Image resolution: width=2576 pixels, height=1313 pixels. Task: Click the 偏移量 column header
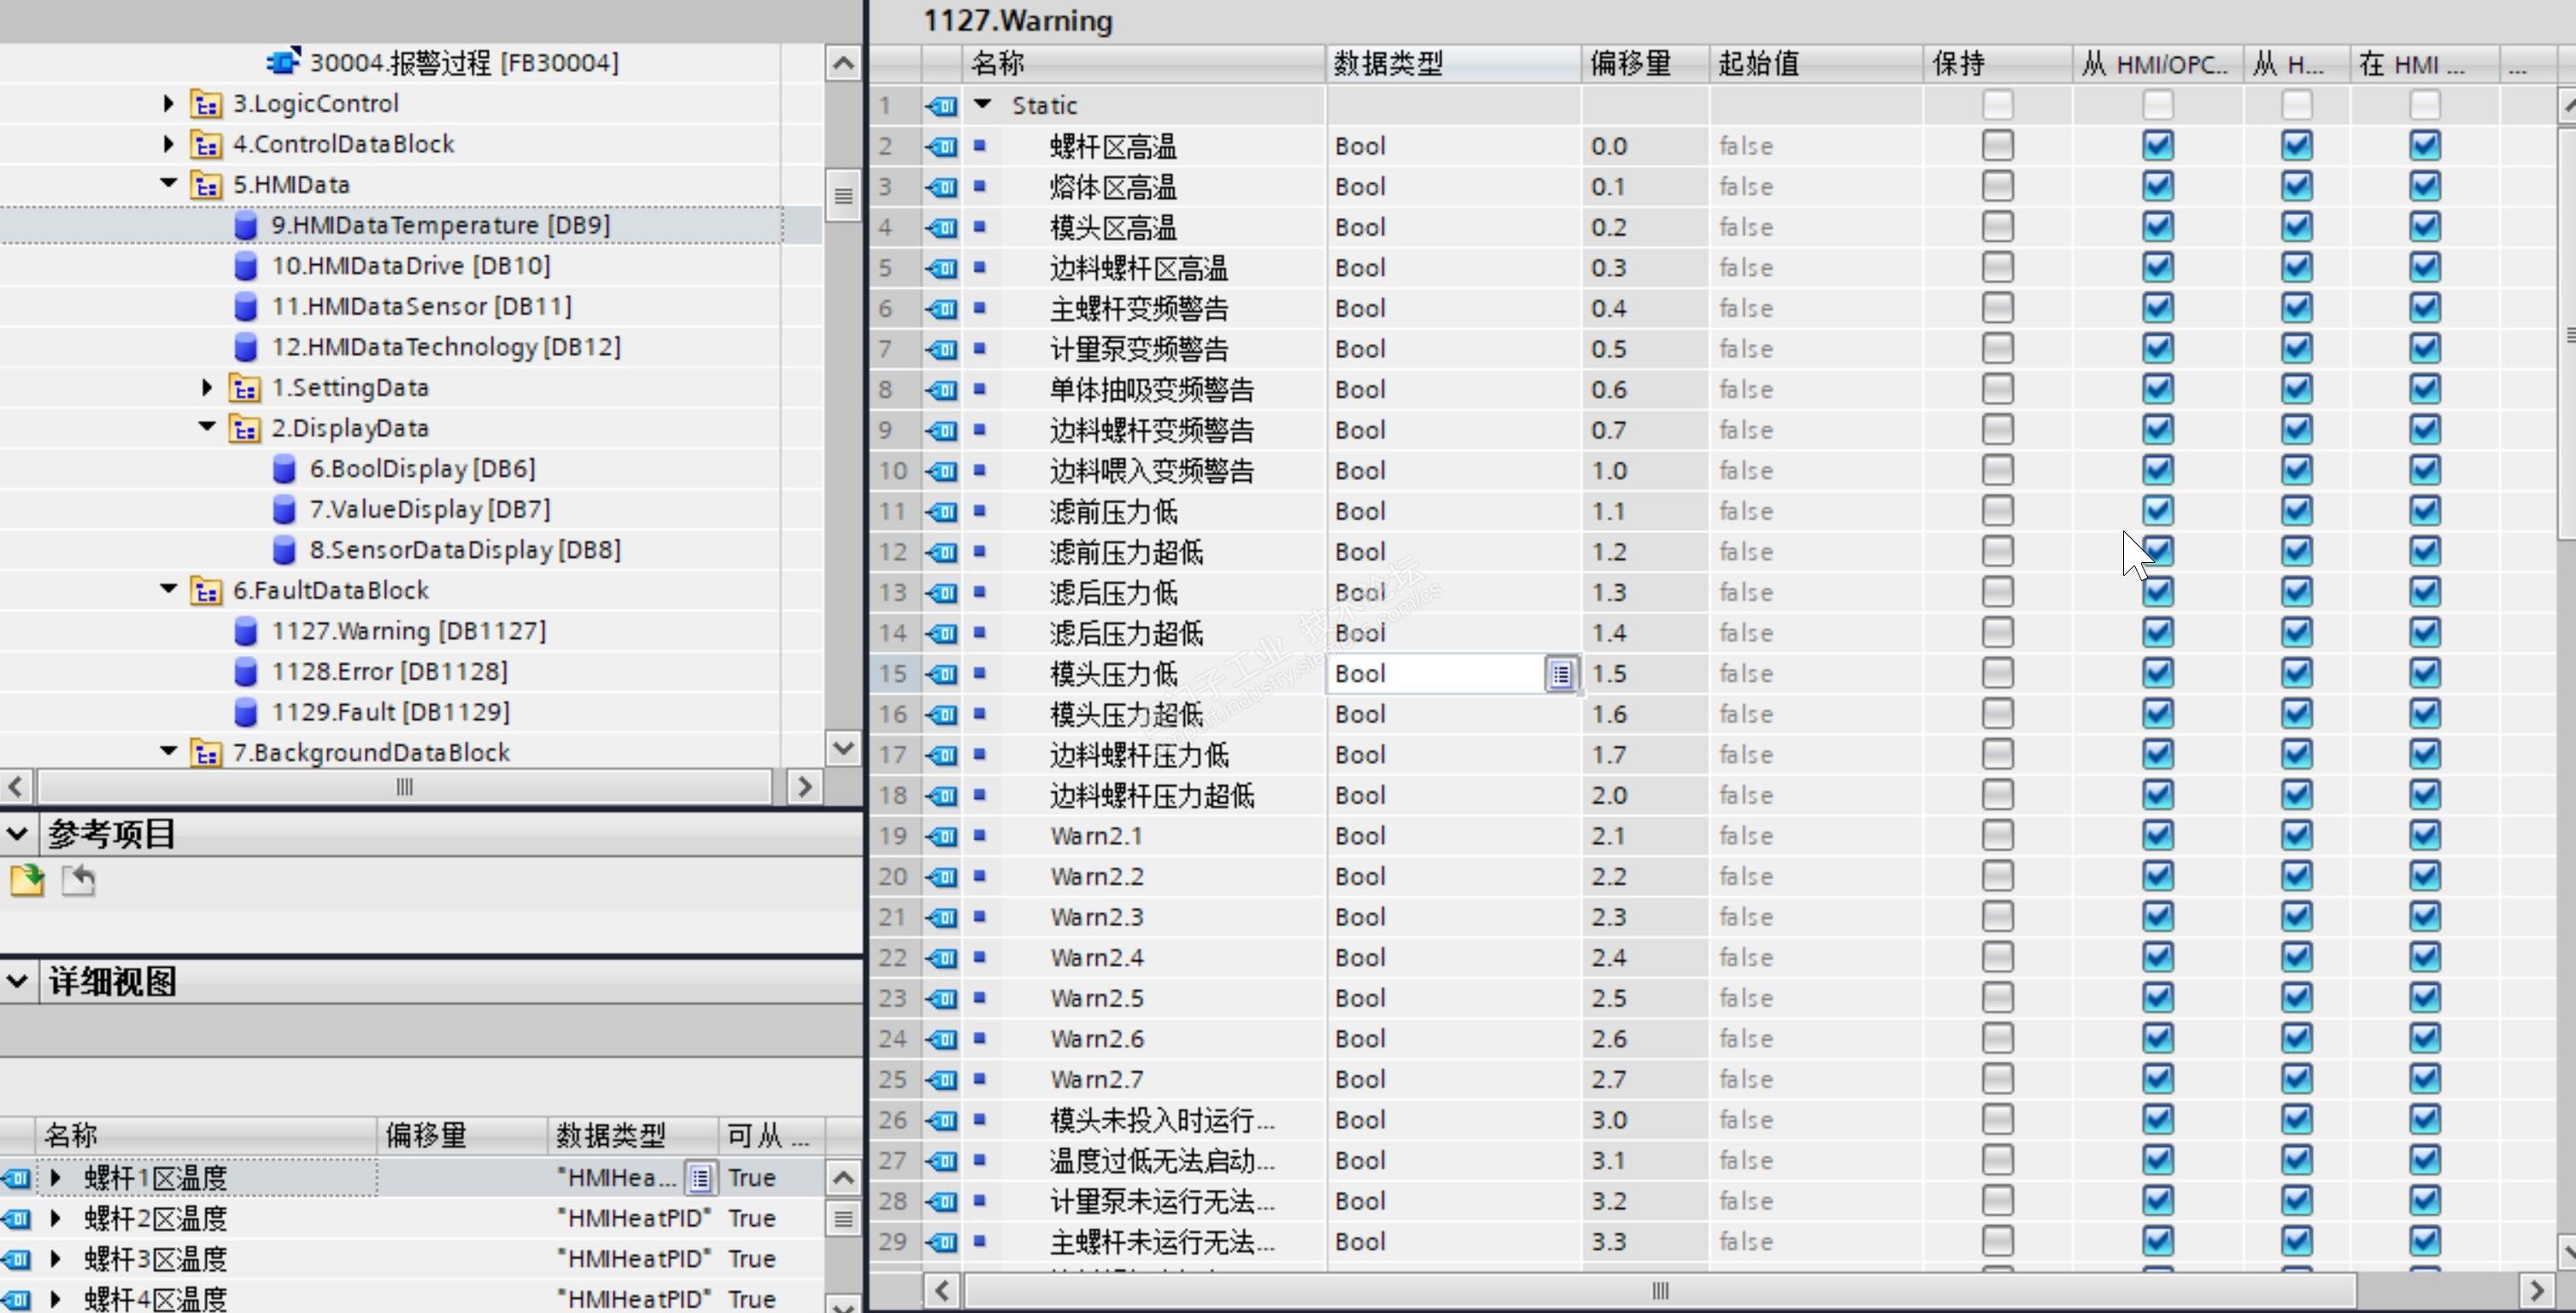1630,64
